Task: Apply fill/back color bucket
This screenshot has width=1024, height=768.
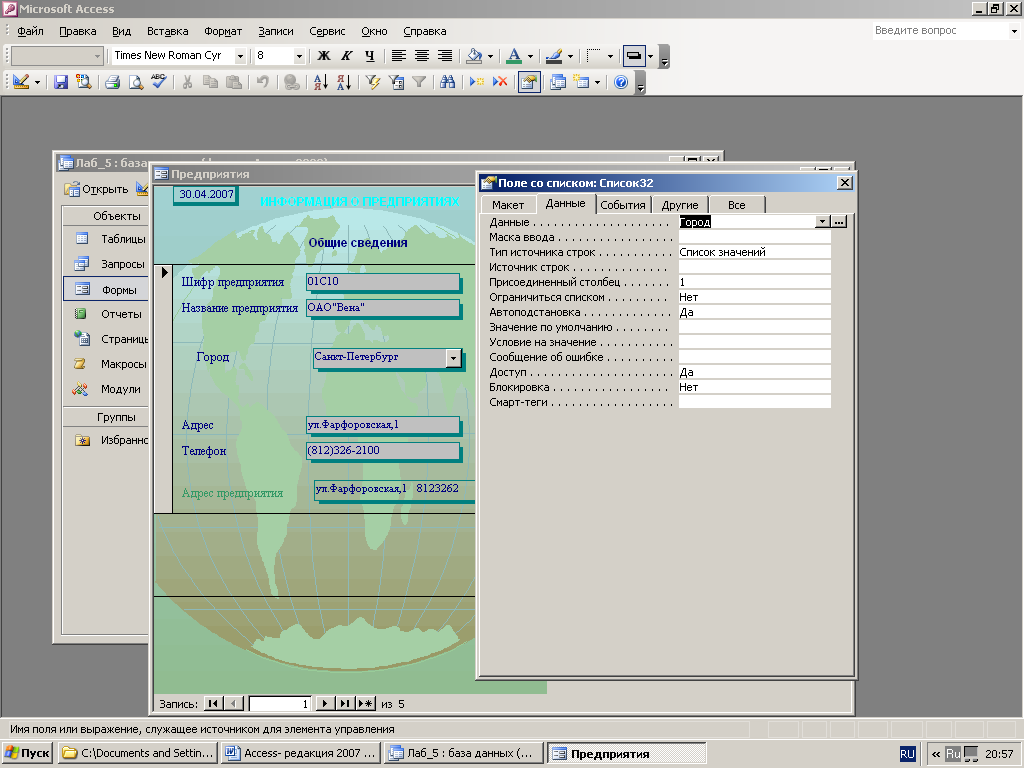Action: tap(475, 56)
